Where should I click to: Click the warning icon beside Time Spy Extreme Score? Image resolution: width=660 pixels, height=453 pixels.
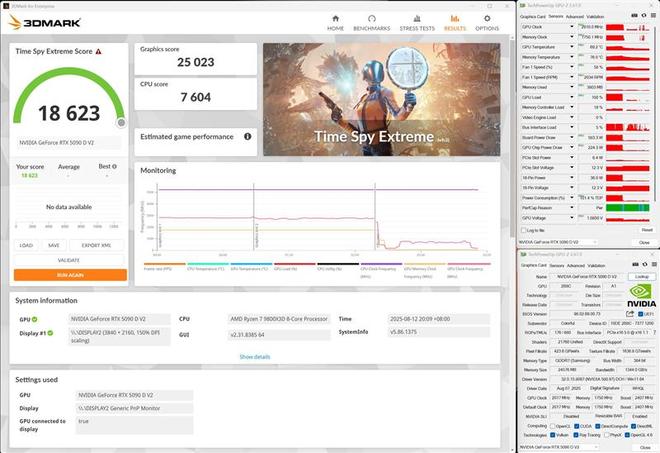[98, 50]
